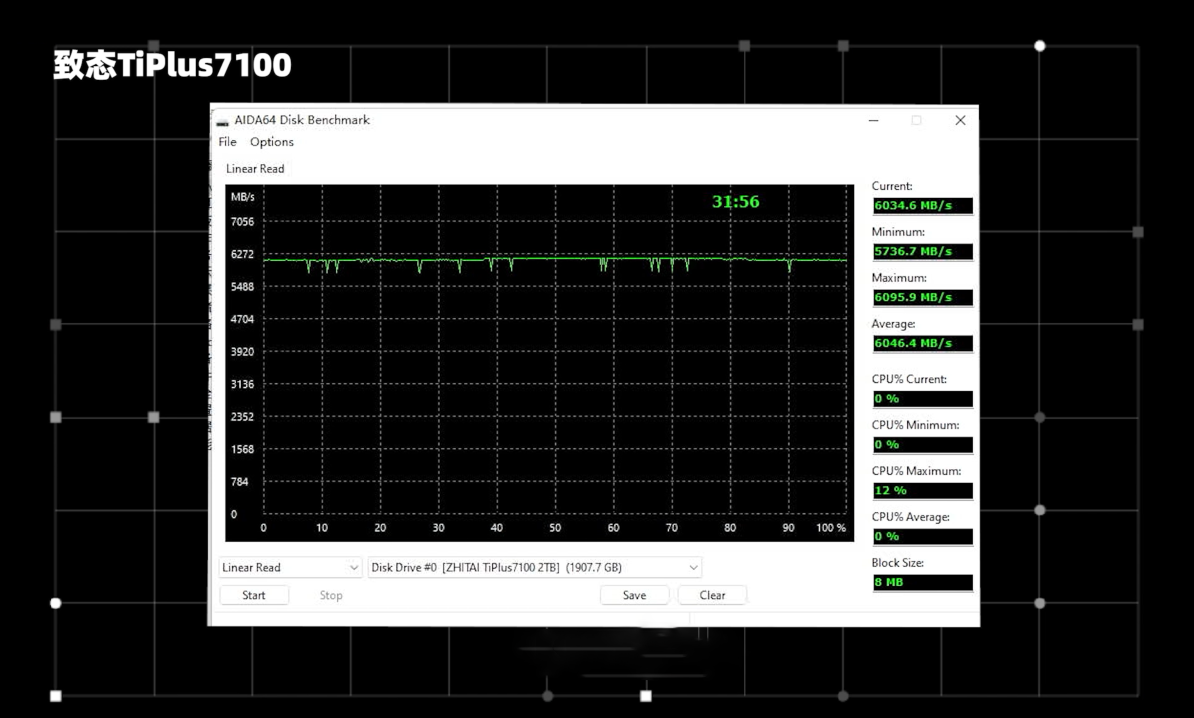Click the Current speed readout of 6034.6 MB/s
Image resolution: width=1194 pixels, height=718 pixels.
point(922,206)
